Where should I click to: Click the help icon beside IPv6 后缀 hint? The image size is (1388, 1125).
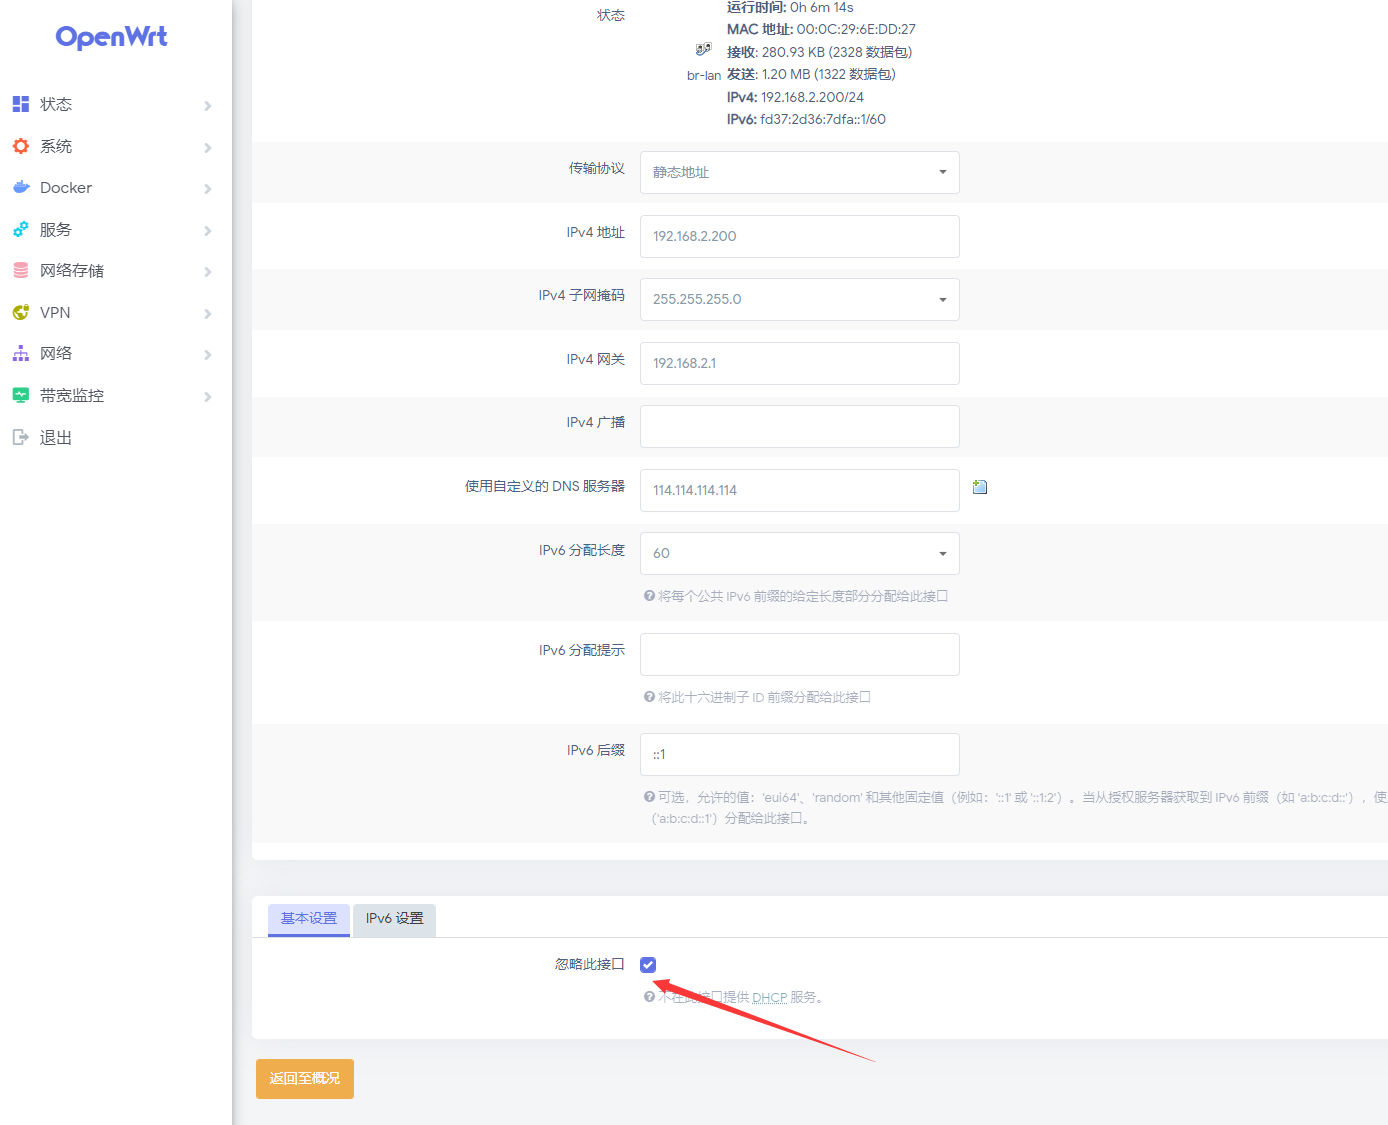click(x=649, y=797)
